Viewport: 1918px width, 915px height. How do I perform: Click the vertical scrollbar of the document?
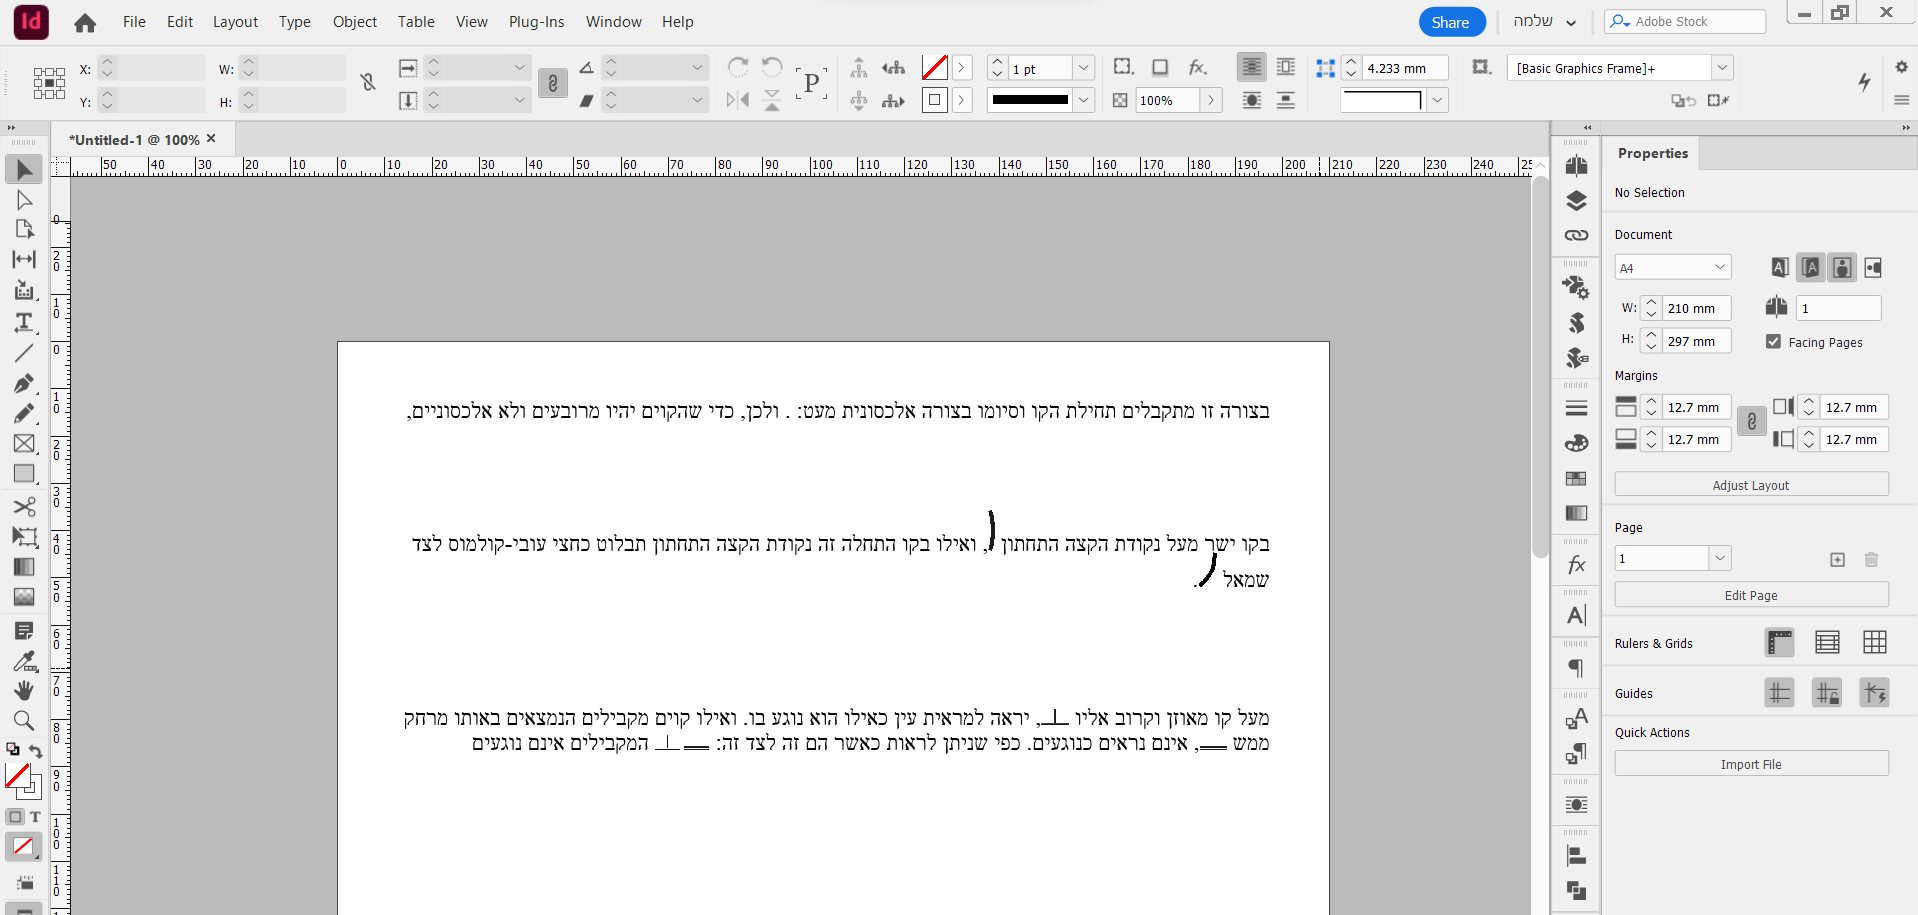[1540, 366]
